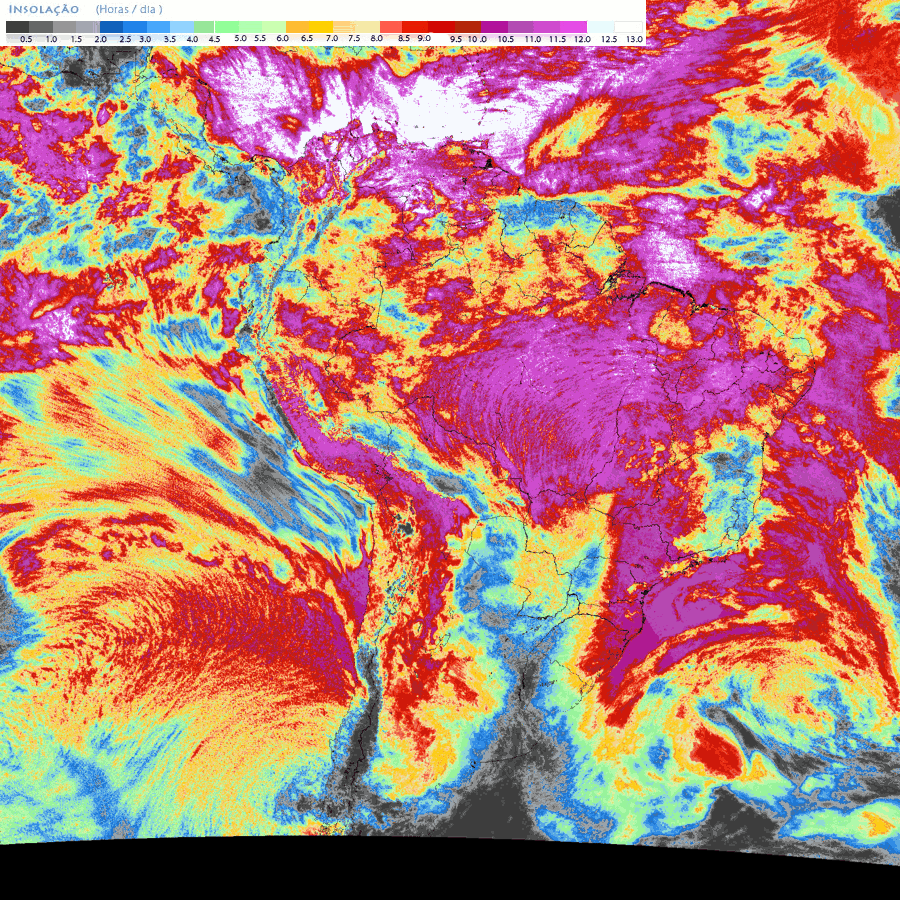The width and height of the screenshot is (900, 900).
Task: Select the orange swatch between 6.0 and 6.5
Action: (x=297, y=27)
